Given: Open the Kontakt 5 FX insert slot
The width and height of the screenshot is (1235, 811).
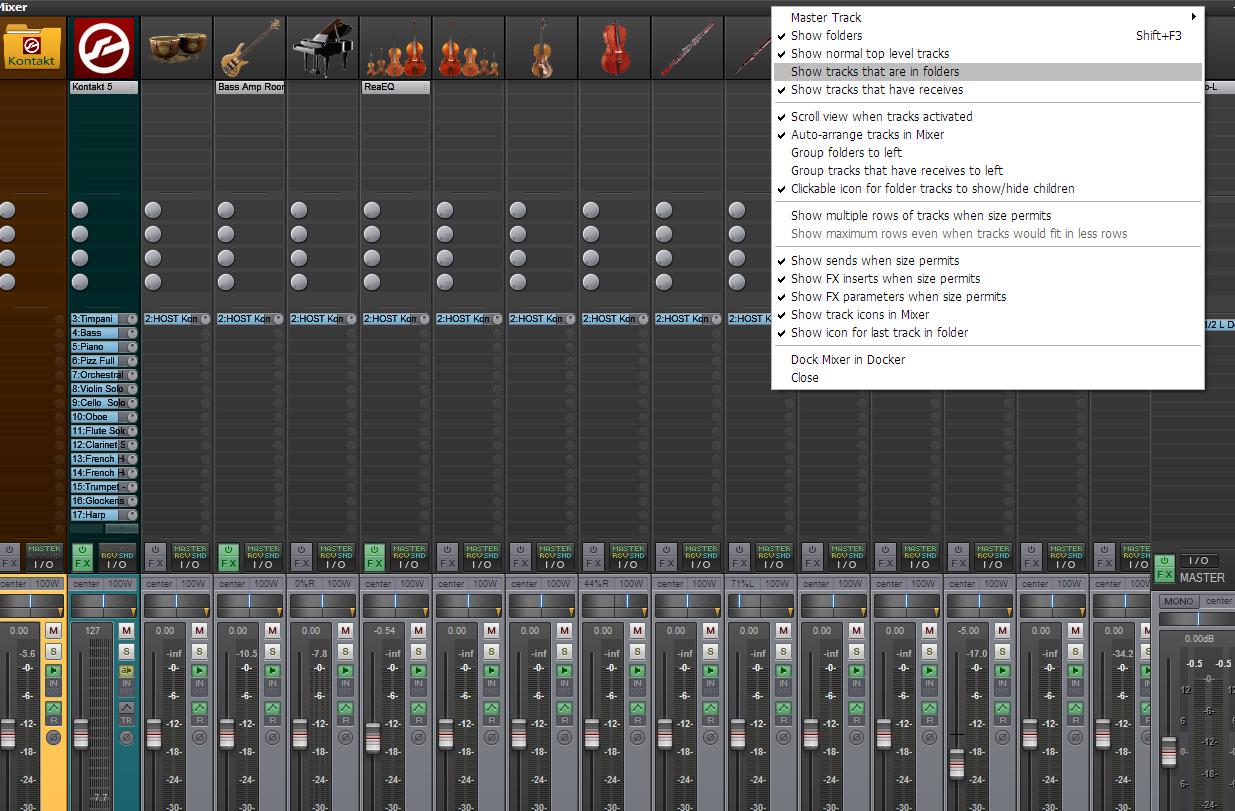Looking at the screenshot, I should coord(98,88).
